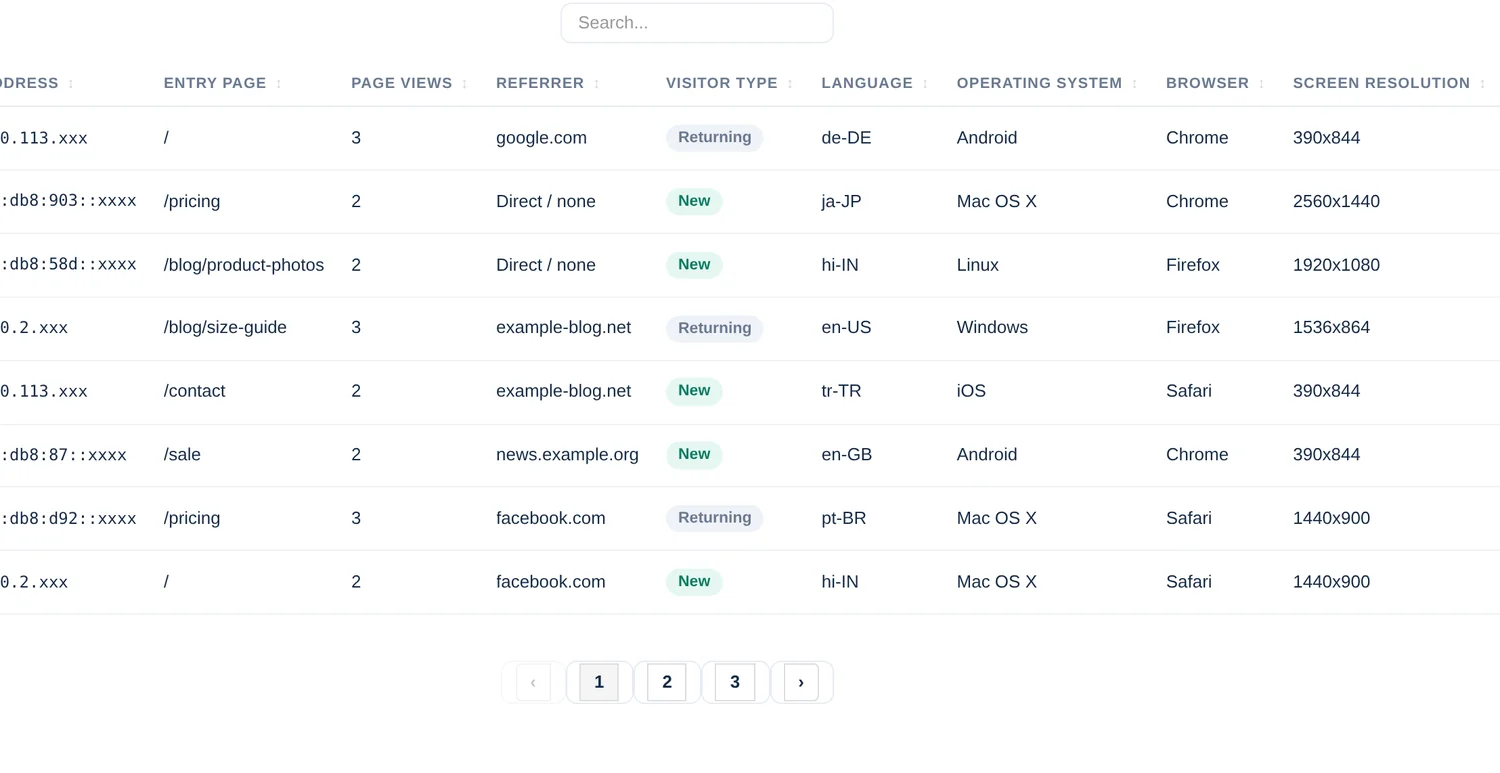Go to pagination page 2

pos(667,682)
